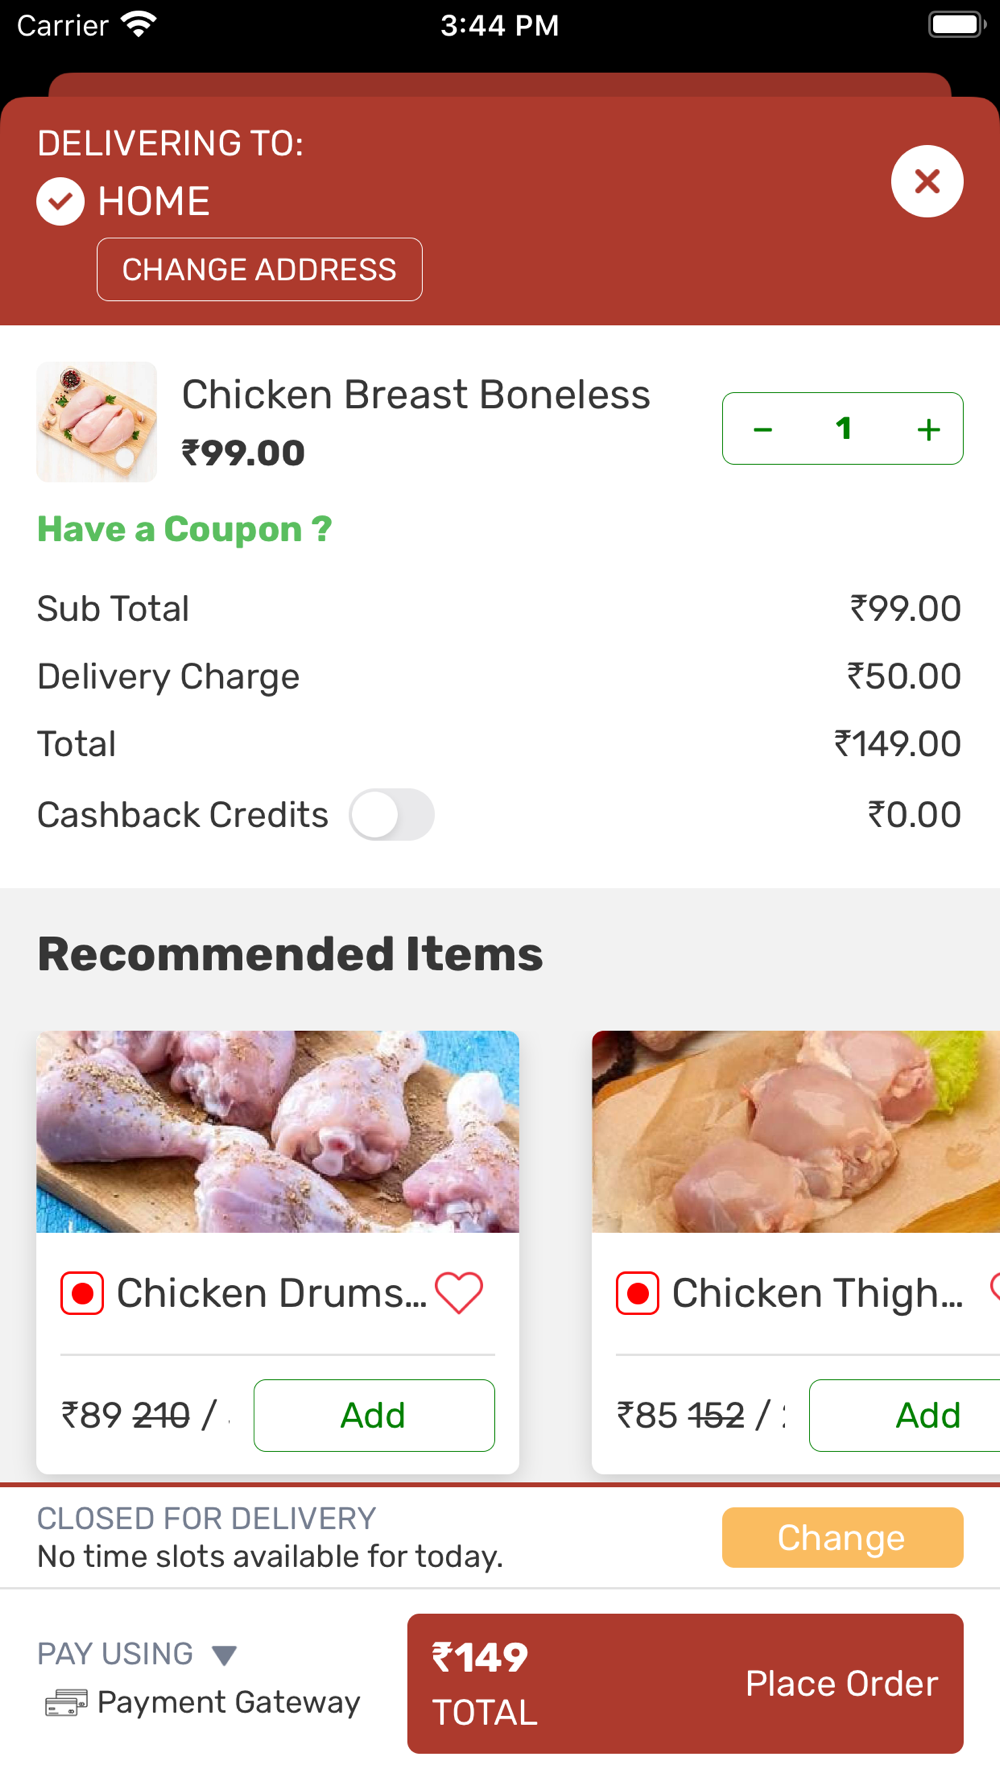Screen dimensions: 1000x1778
Task: Open the Chicken Breast Boneless product thumbnail
Action: (x=97, y=422)
